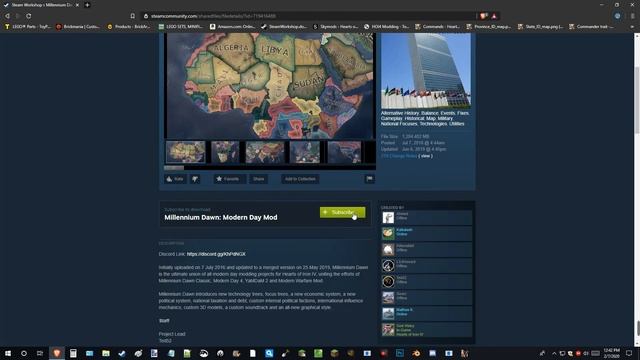Show hidden system tray icons
This screenshot has height=360, width=640.
(554, 353)
